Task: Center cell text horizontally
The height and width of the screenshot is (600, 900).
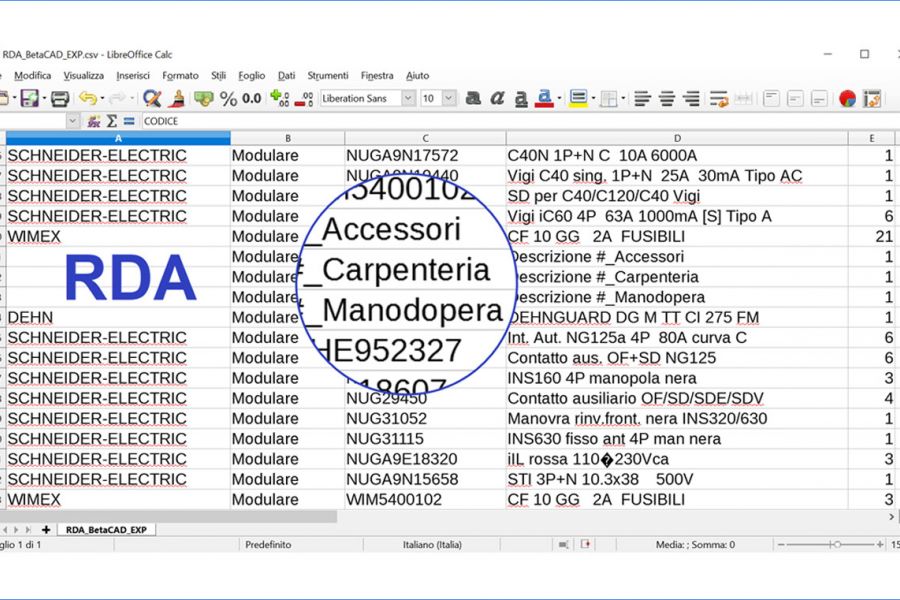Action: [x=667, y=99]
